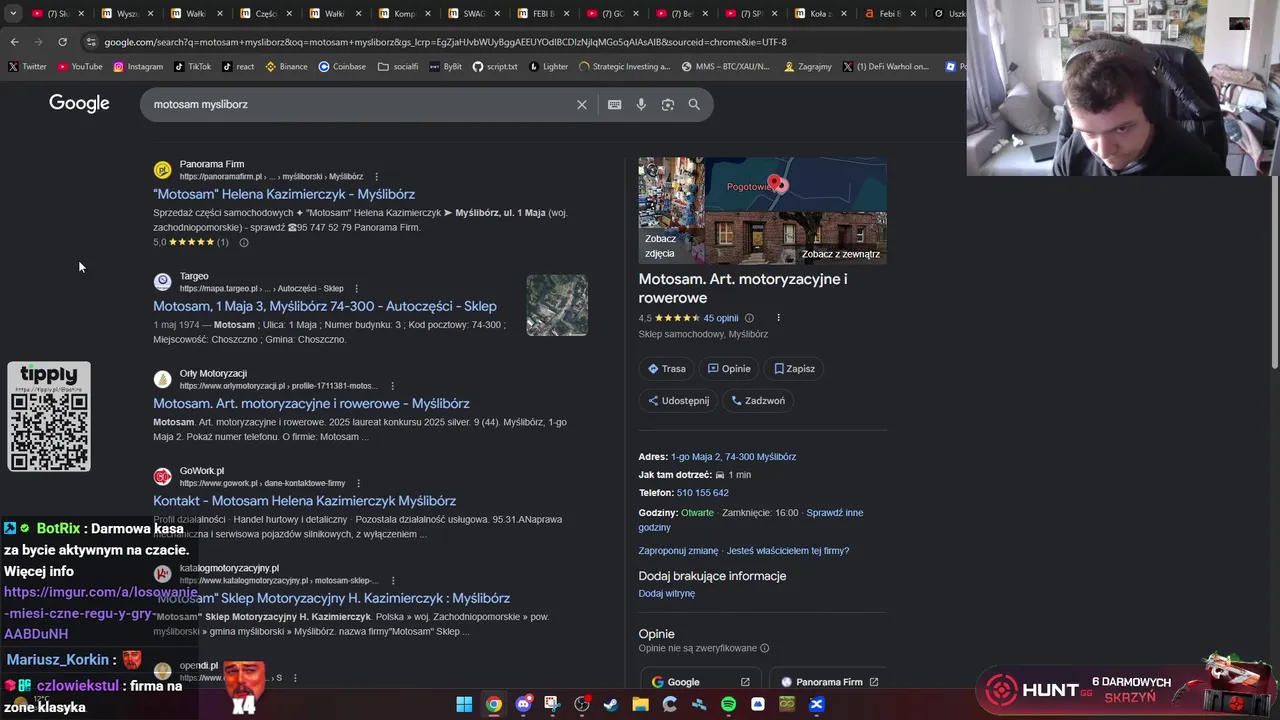Open Google reviews source button

tap(700, 682)
